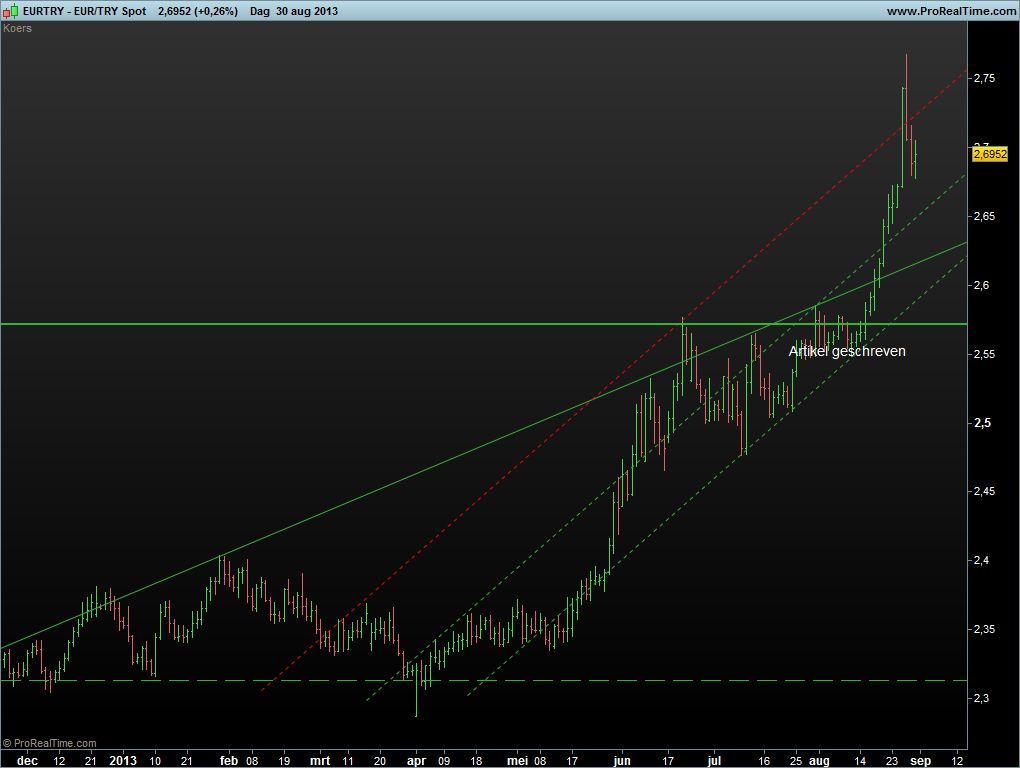Image resolution: width=1020 pixels, height=768 pixels.
Task: Select the 'Artikel geschreven' text annotation
Action: (x=847, y=351)
